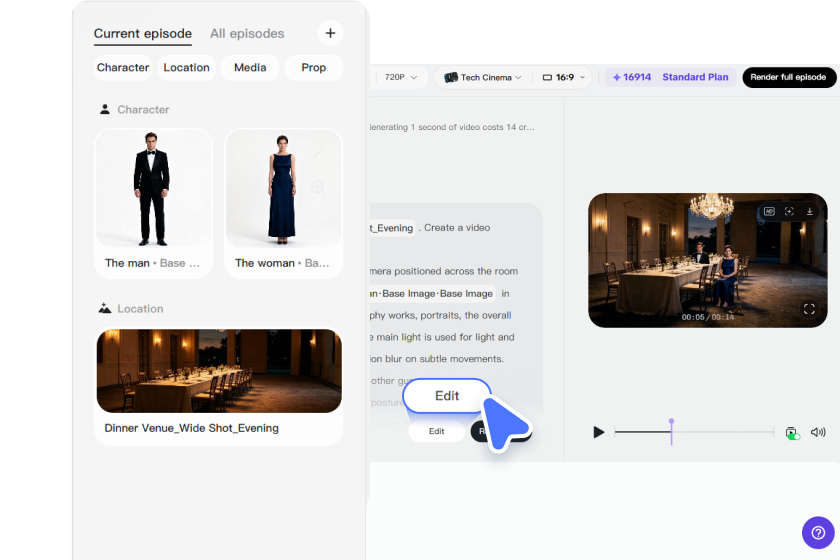The width and height of the screenshot is (840, 560).
Task: Select The man character card
Action: point(154,203)
